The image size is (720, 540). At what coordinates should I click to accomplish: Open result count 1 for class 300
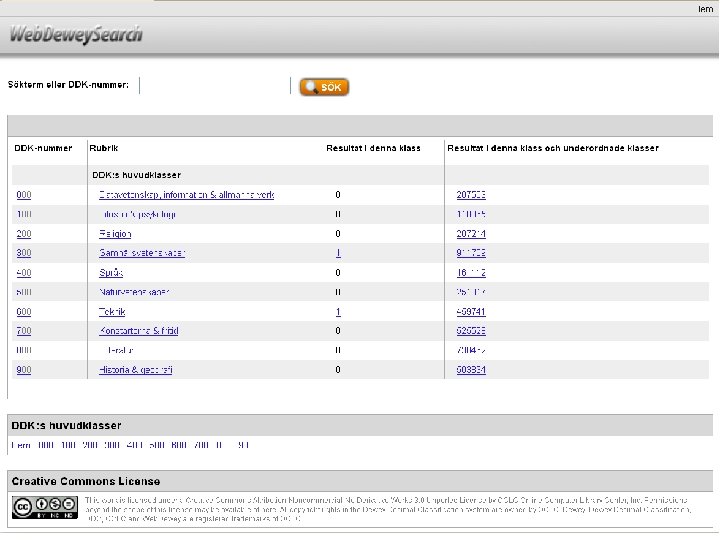tap(338, 253)
